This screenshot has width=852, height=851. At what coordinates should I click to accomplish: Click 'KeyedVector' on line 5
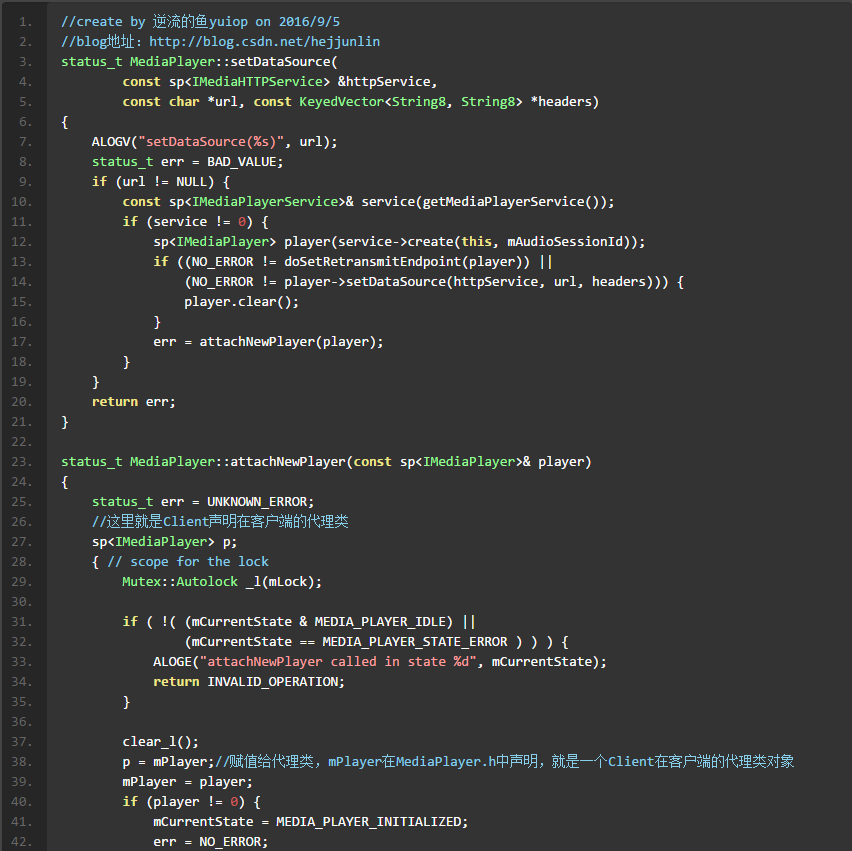click(341, 102)
